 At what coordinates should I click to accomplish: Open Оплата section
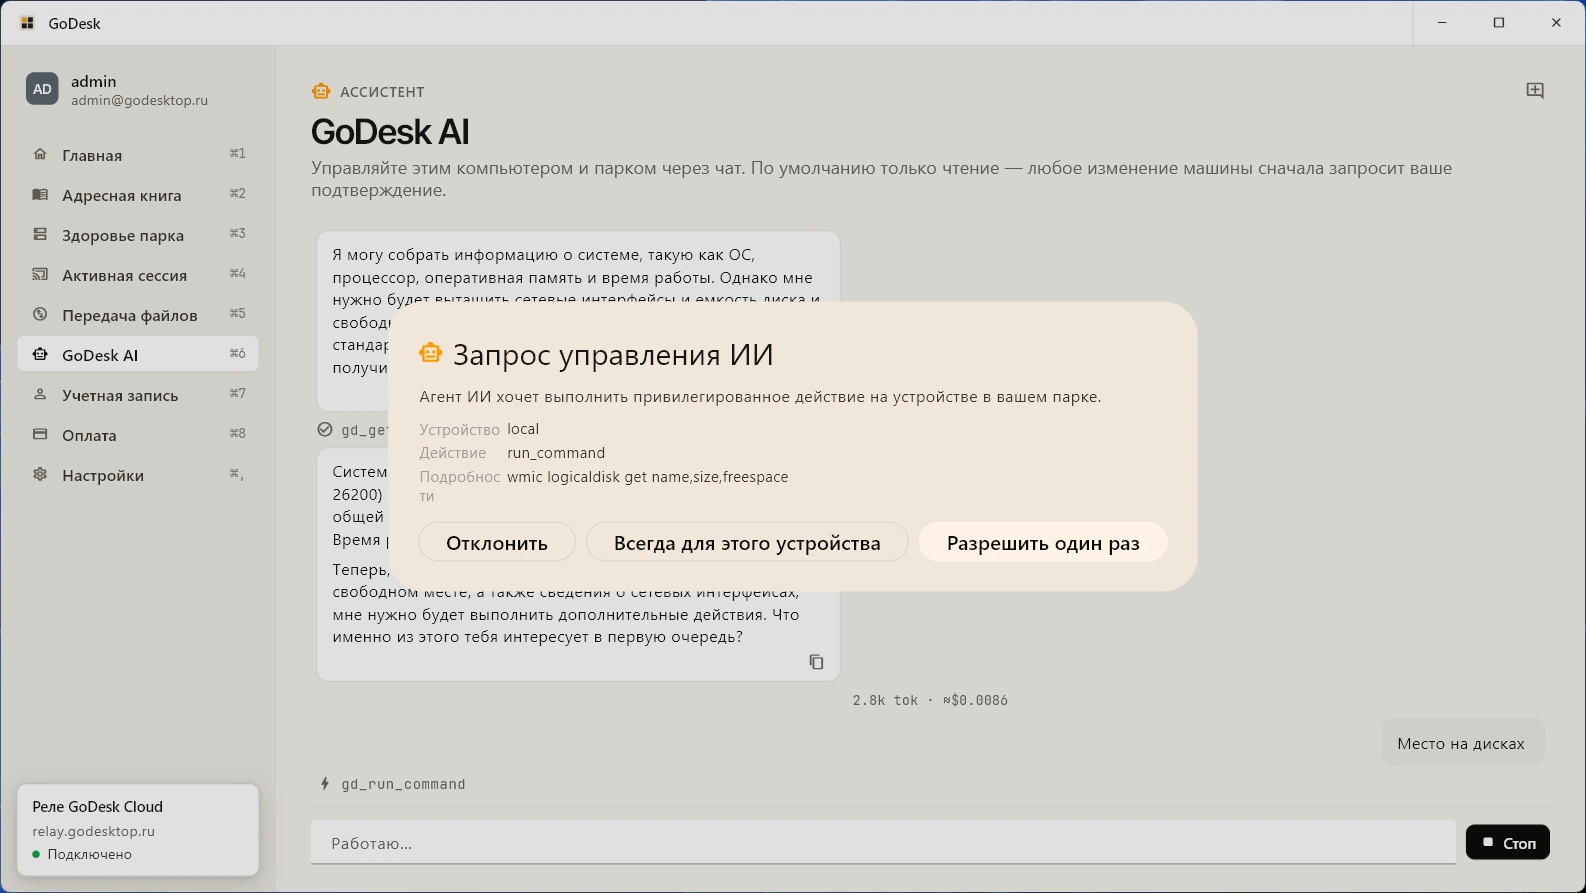click(x=138, y=434)
